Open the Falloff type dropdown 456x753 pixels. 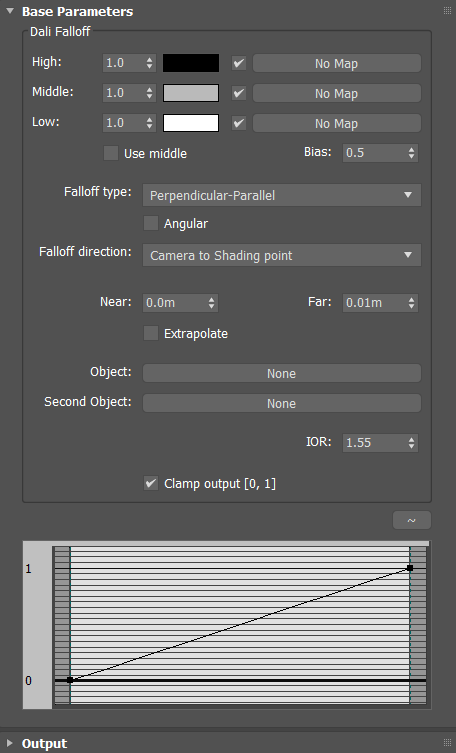[282, 195]
